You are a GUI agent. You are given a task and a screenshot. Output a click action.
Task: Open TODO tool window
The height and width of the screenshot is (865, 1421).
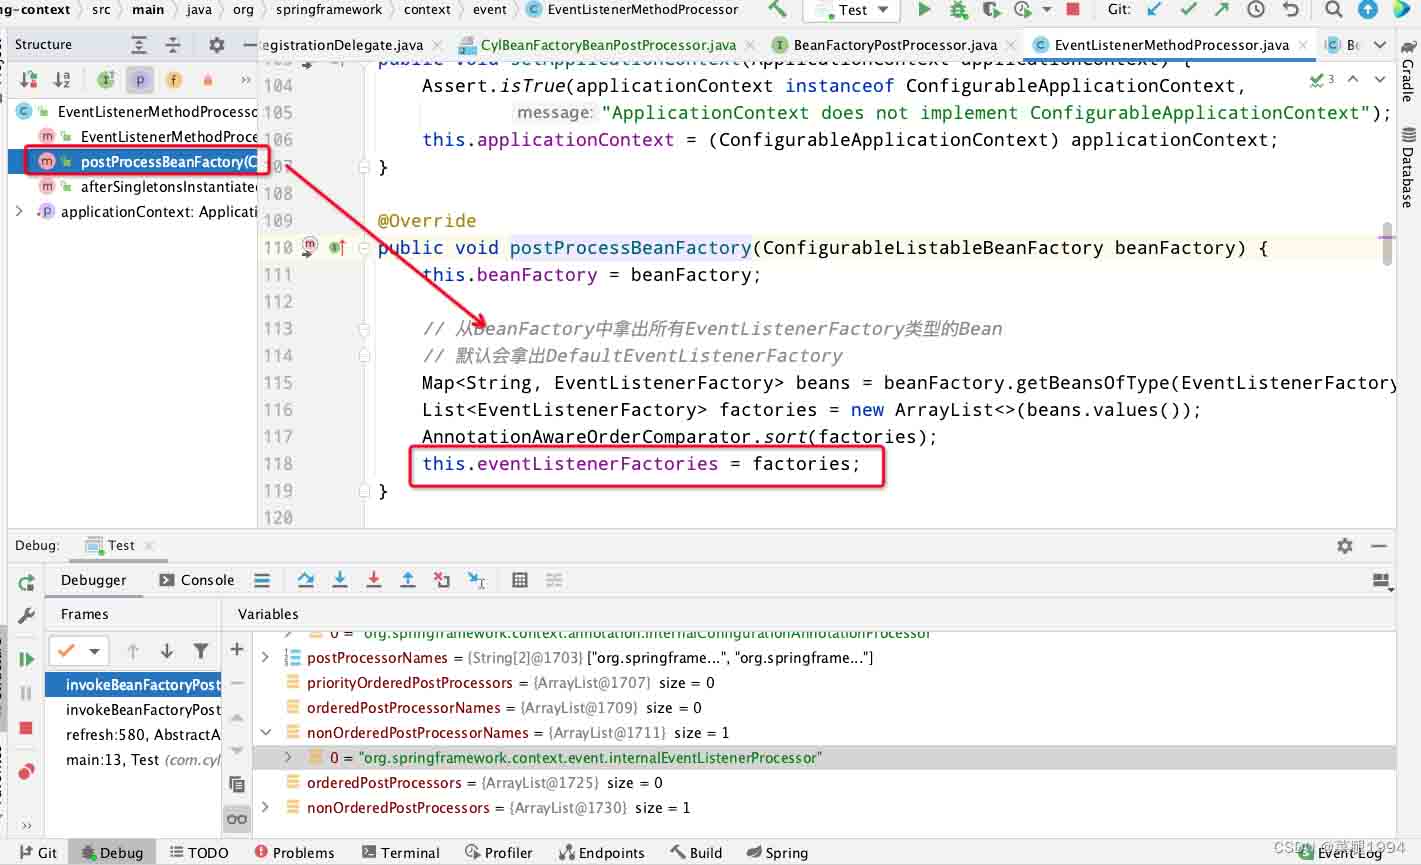click(x=199, y=853)
